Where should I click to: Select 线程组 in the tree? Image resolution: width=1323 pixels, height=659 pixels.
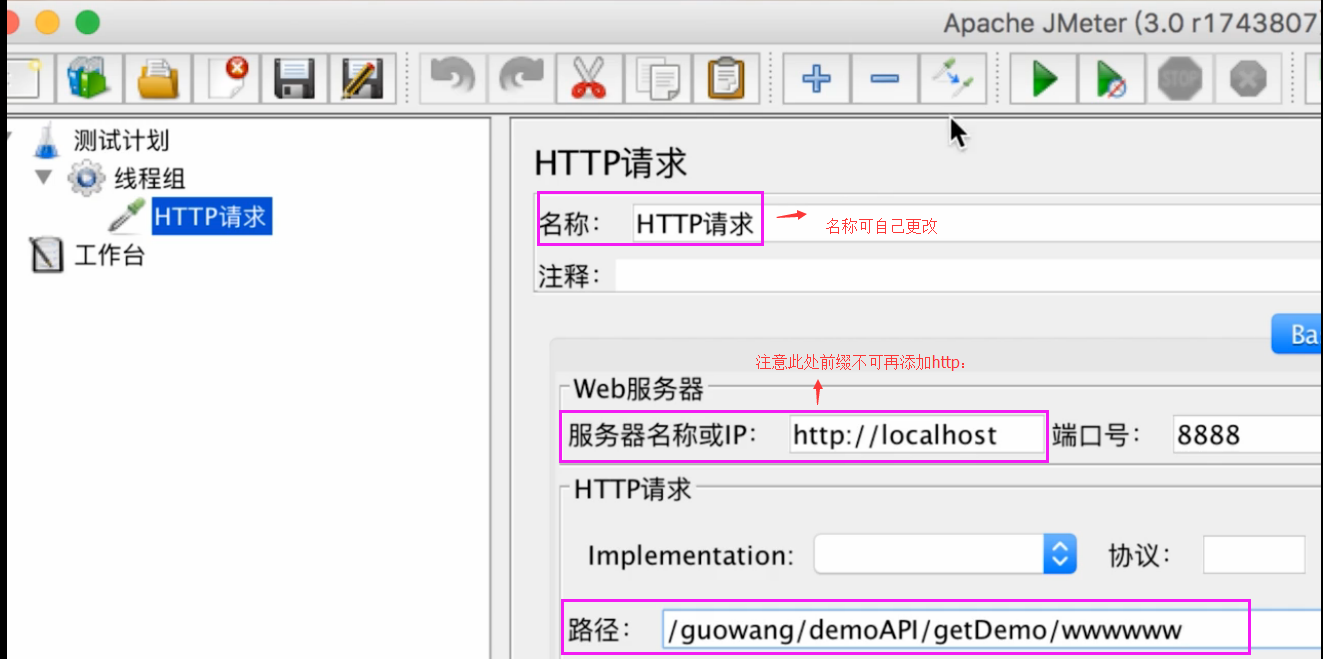[149, 178]
